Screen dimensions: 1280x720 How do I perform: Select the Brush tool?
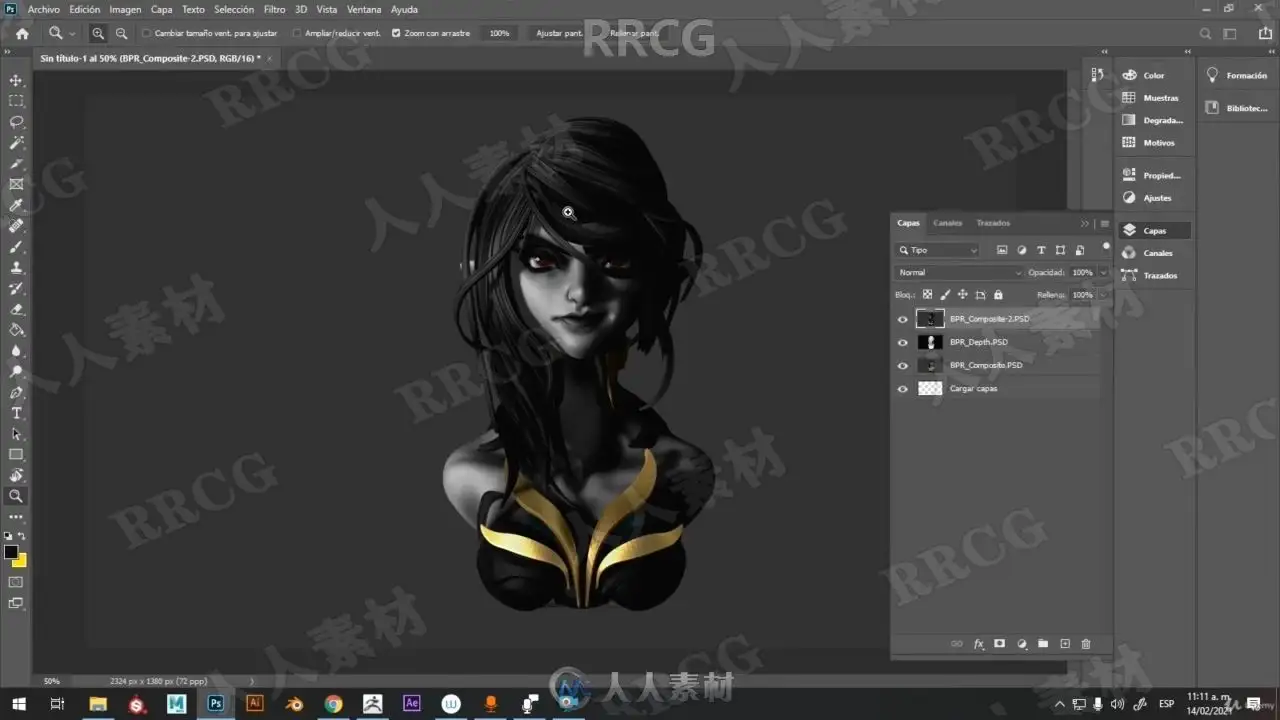pos(16,247)
